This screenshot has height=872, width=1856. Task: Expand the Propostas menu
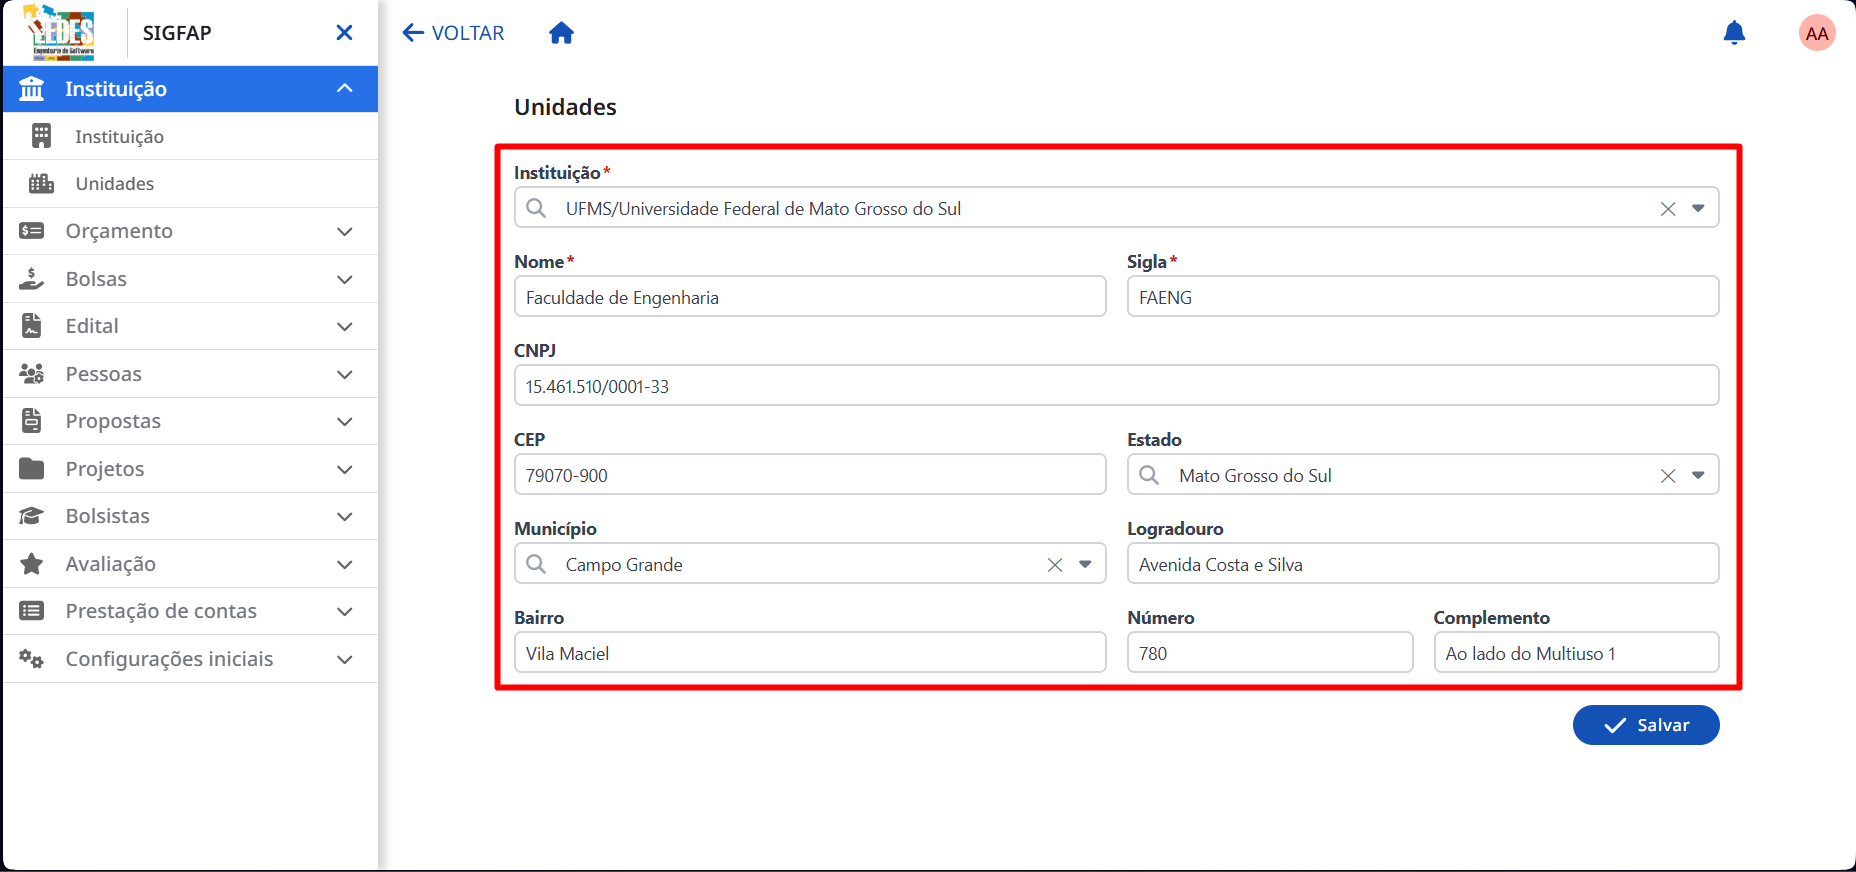(x=190, y=421)
